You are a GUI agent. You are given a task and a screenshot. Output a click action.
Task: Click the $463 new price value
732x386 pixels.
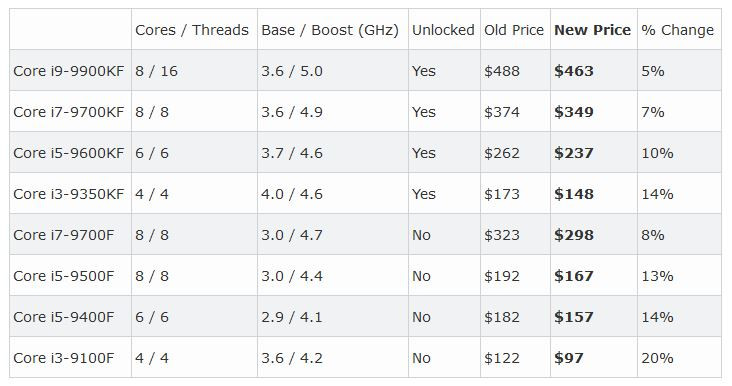tap(574, 71)
